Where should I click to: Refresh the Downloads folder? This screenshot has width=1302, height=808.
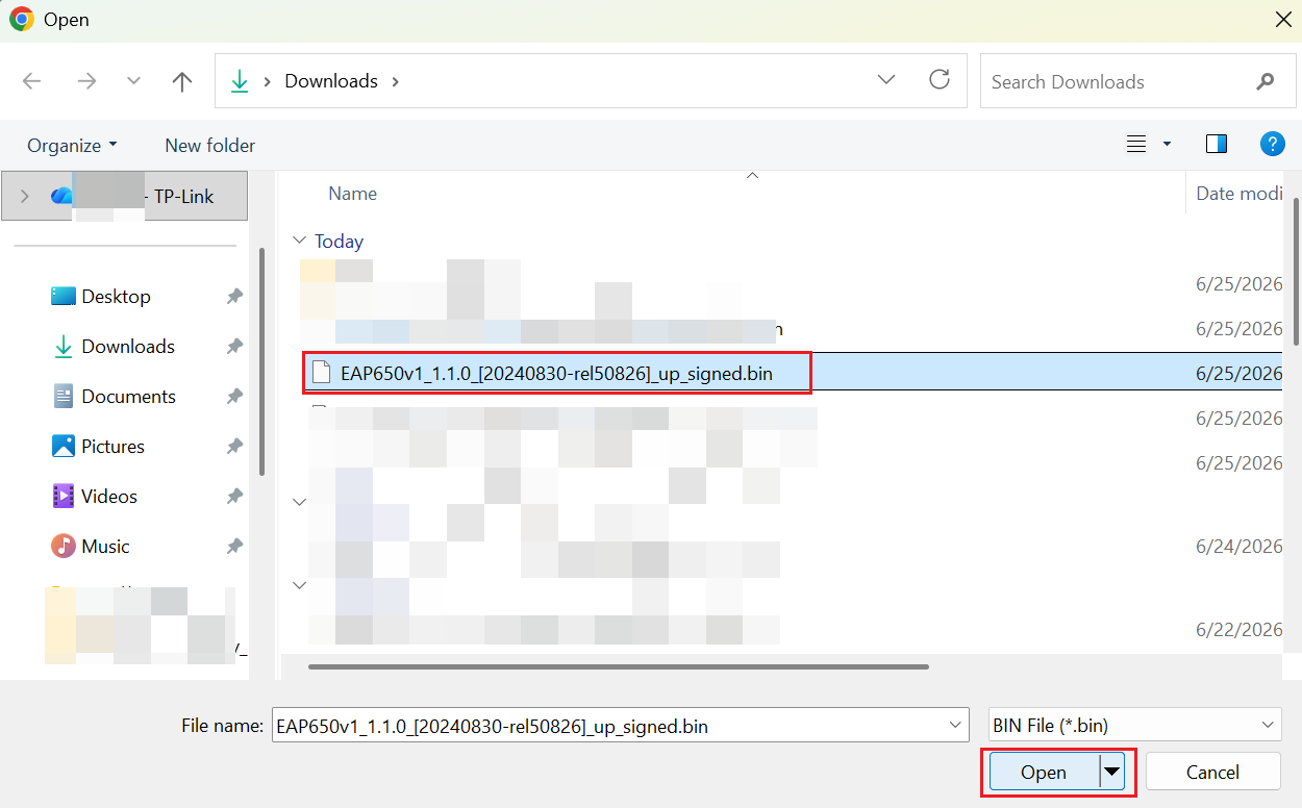(939, 80)
